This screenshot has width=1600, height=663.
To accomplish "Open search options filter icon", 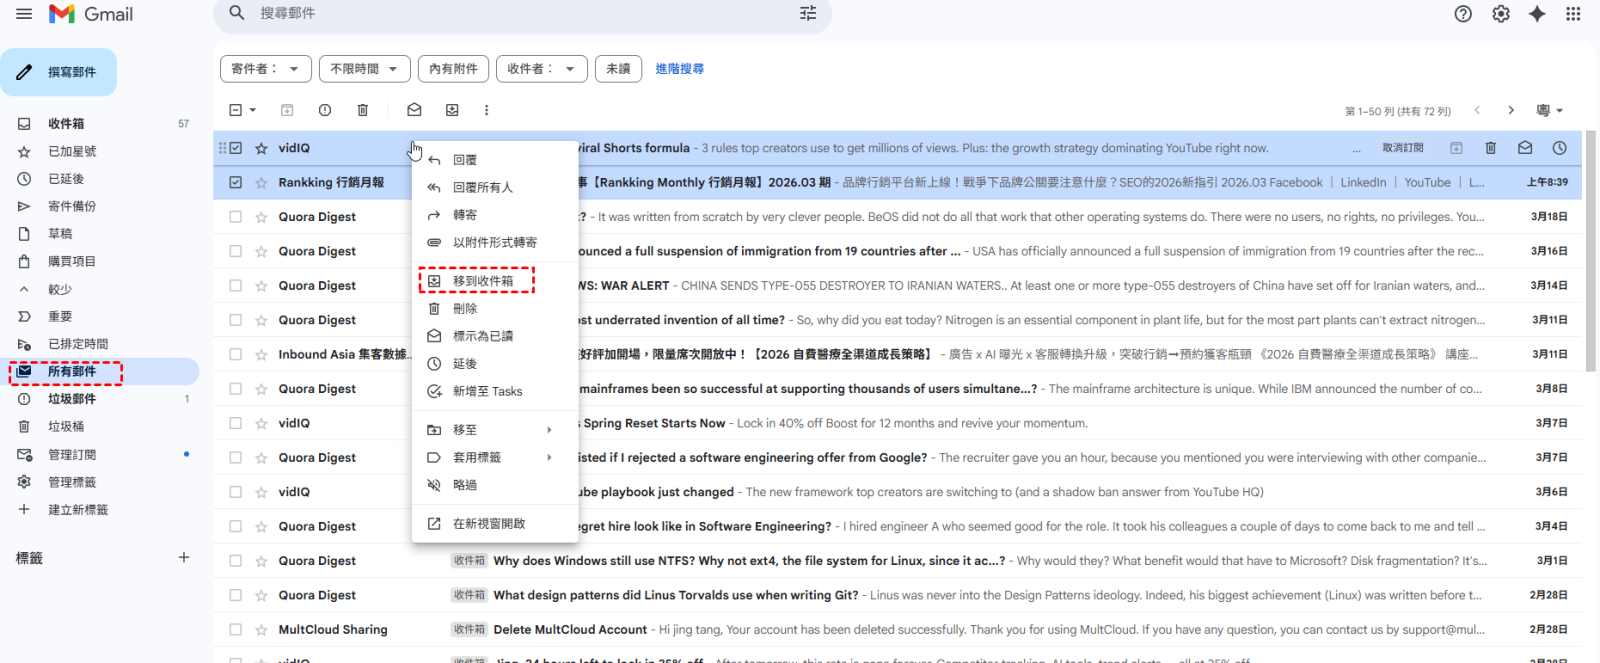I will coord(808,13).
